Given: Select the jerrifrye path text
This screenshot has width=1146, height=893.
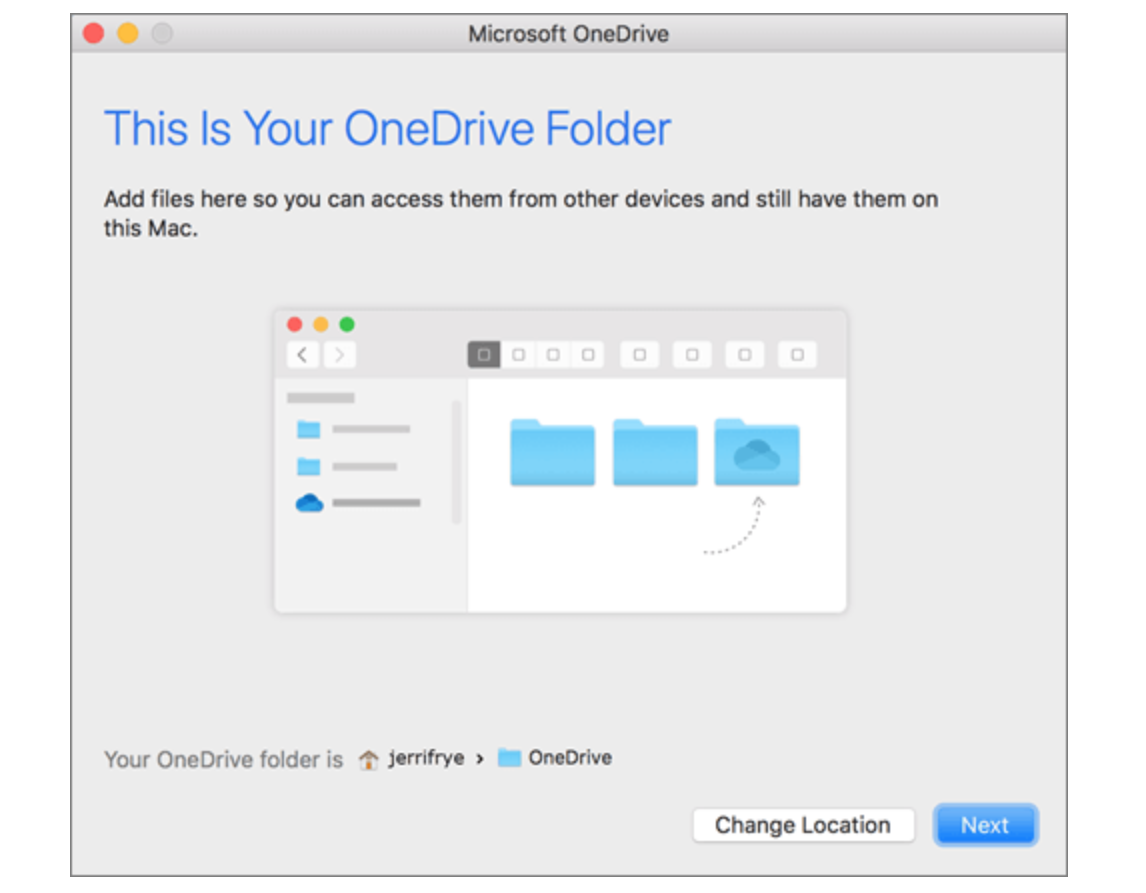Looking at the screenshot, I should 426,759.
